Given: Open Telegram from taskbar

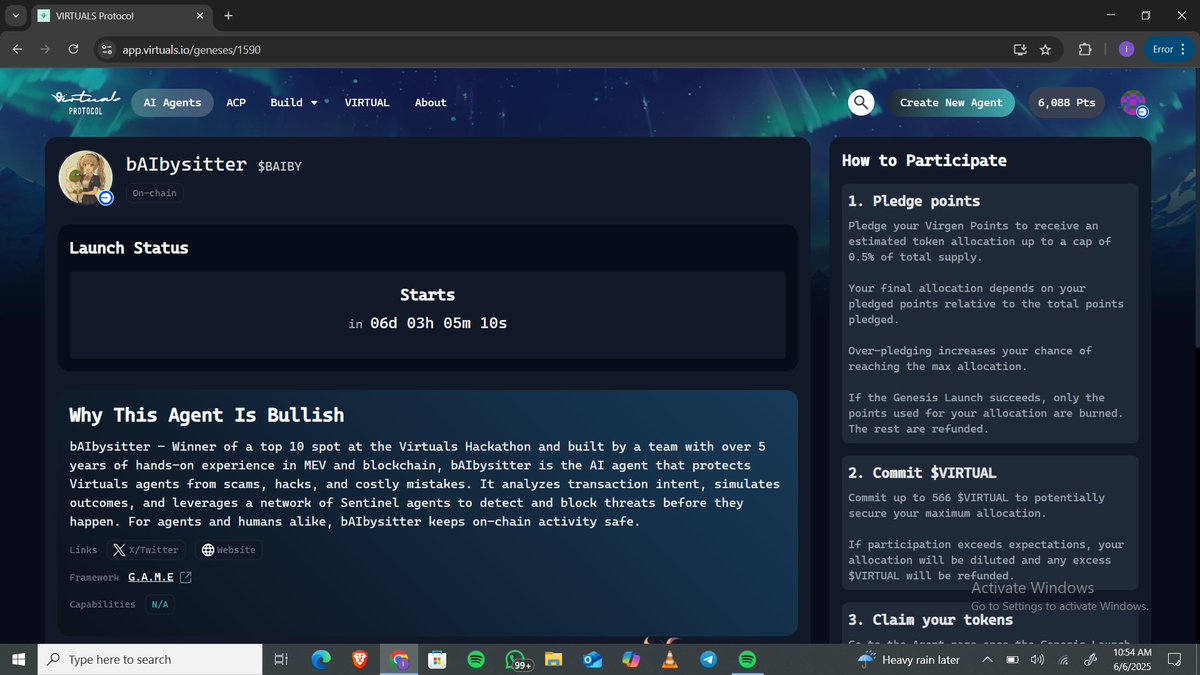Looking at the screenshot, I should tap(708, 659).
